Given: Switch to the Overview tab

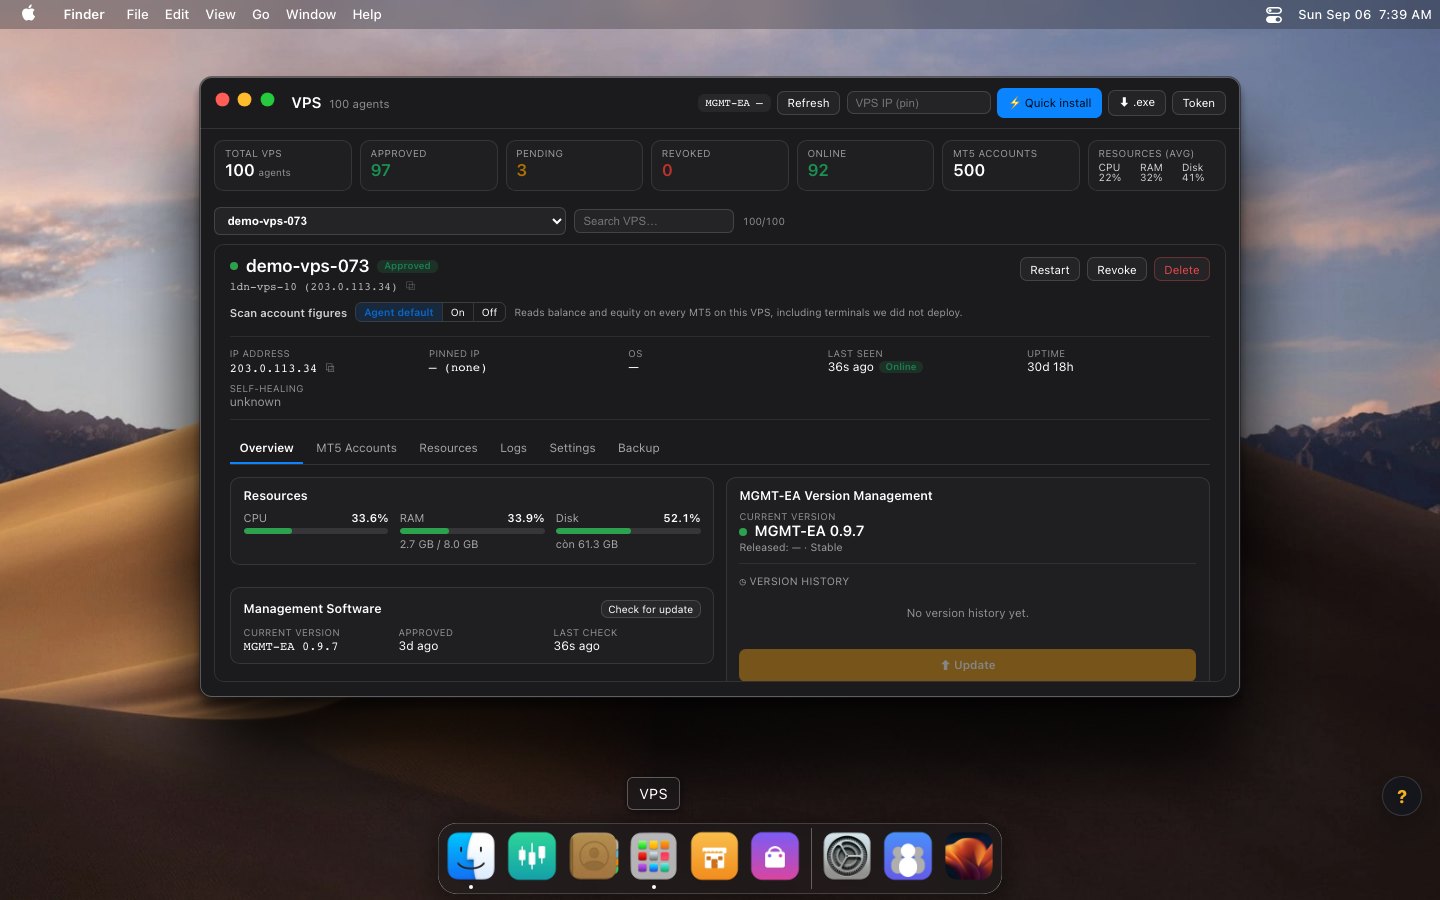Looking at the screenshot, I should 266,448.
